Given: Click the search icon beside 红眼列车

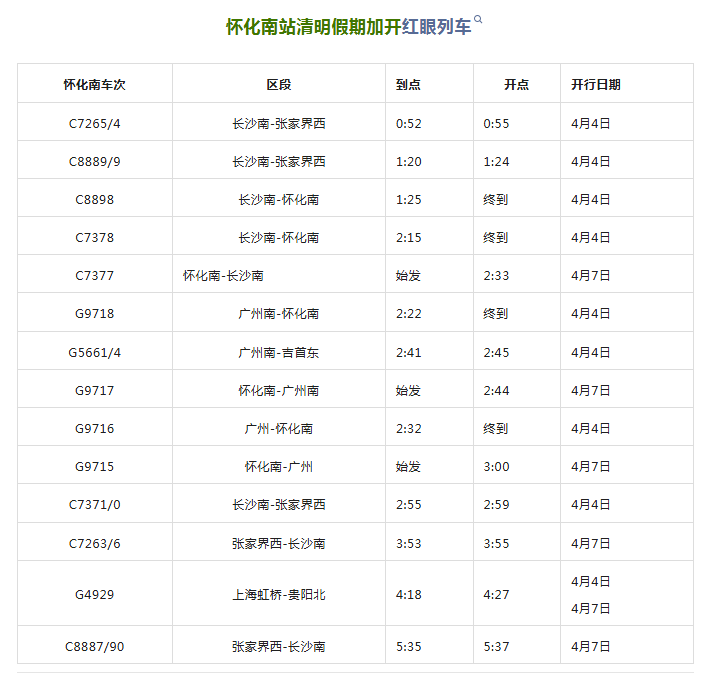Looking at the screenshot, I should click(x=479, y=20).
